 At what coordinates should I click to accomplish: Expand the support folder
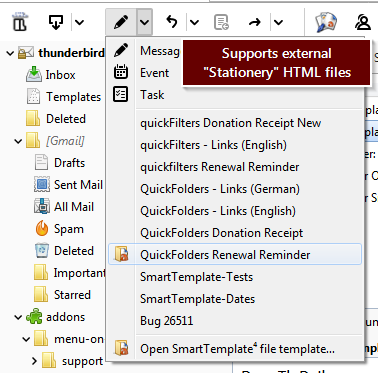[x=34, y=361]
